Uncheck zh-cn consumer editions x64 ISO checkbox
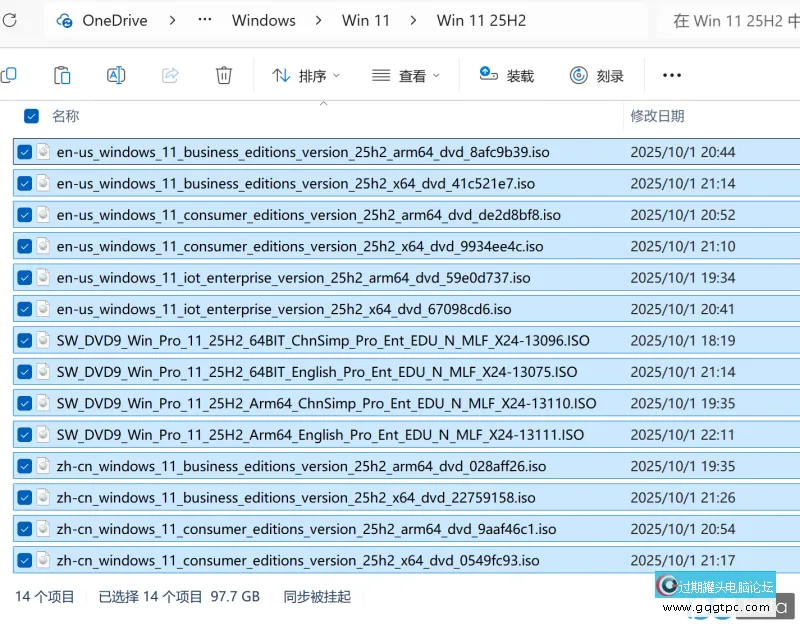800x626 pixels. 25,560
